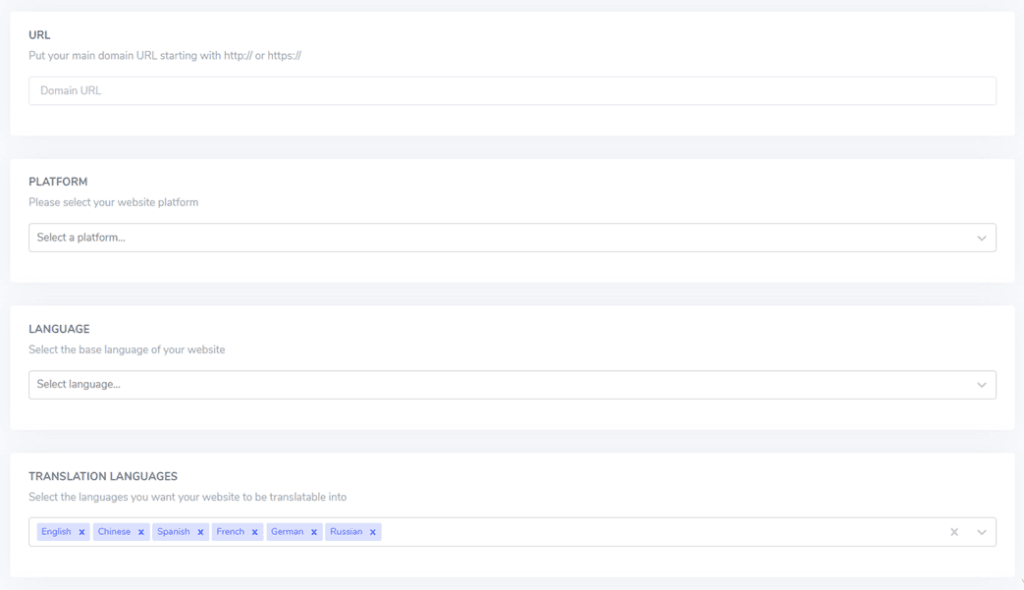This screenshot has height=590, width=1024.
Task: Click the chevron on the language dropdown
Action: (x=980, y=384)
